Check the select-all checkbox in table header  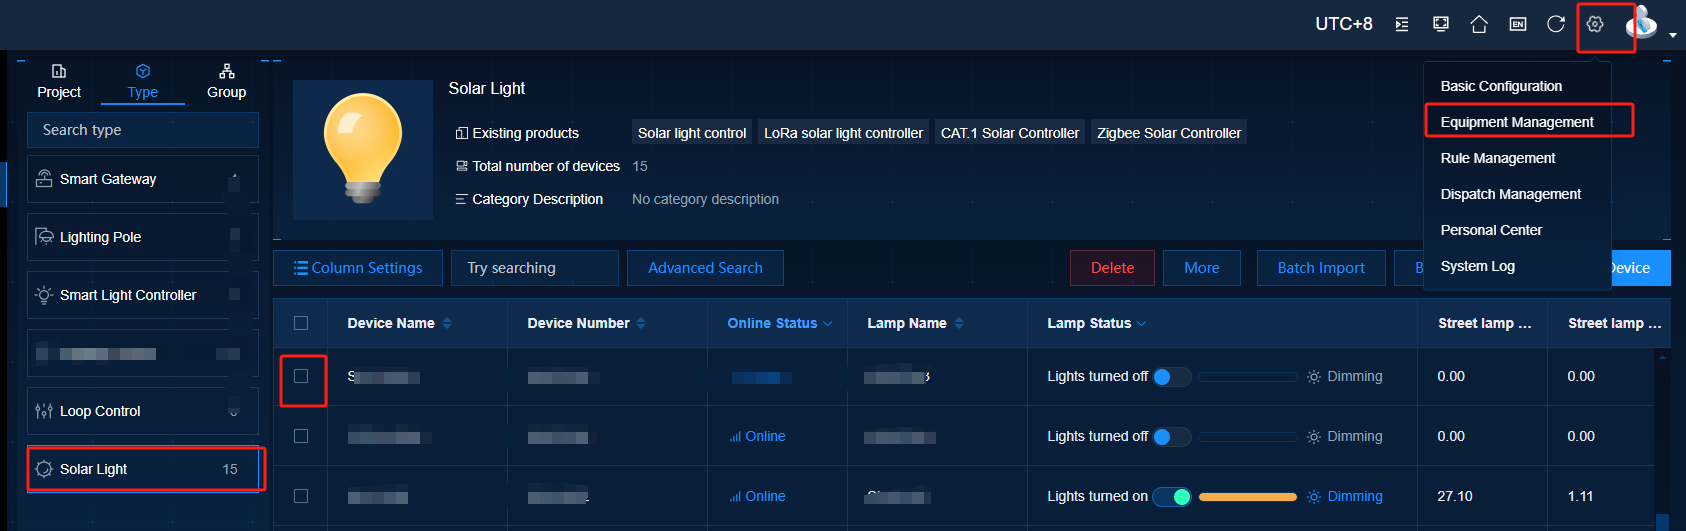[301, 323]
